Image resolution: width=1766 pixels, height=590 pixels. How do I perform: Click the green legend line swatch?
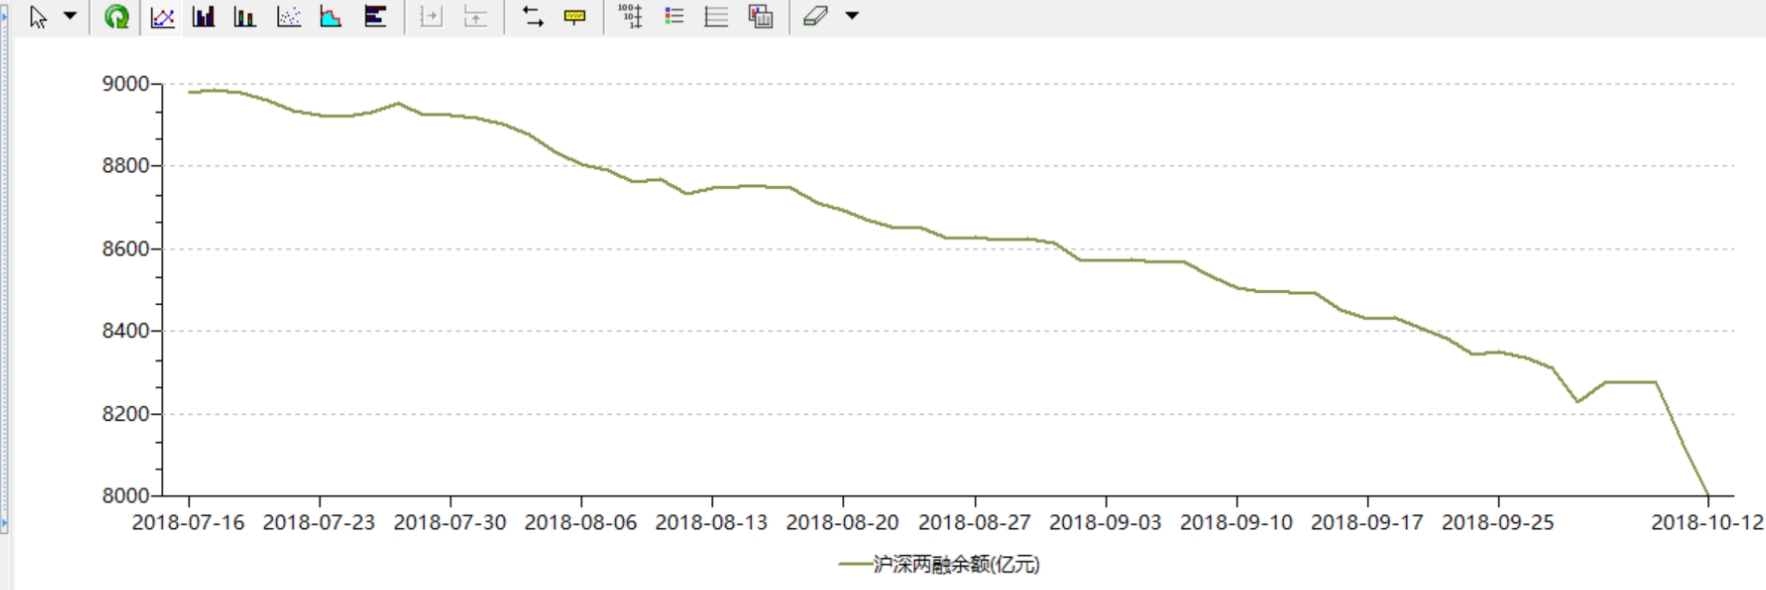point(855,565)
